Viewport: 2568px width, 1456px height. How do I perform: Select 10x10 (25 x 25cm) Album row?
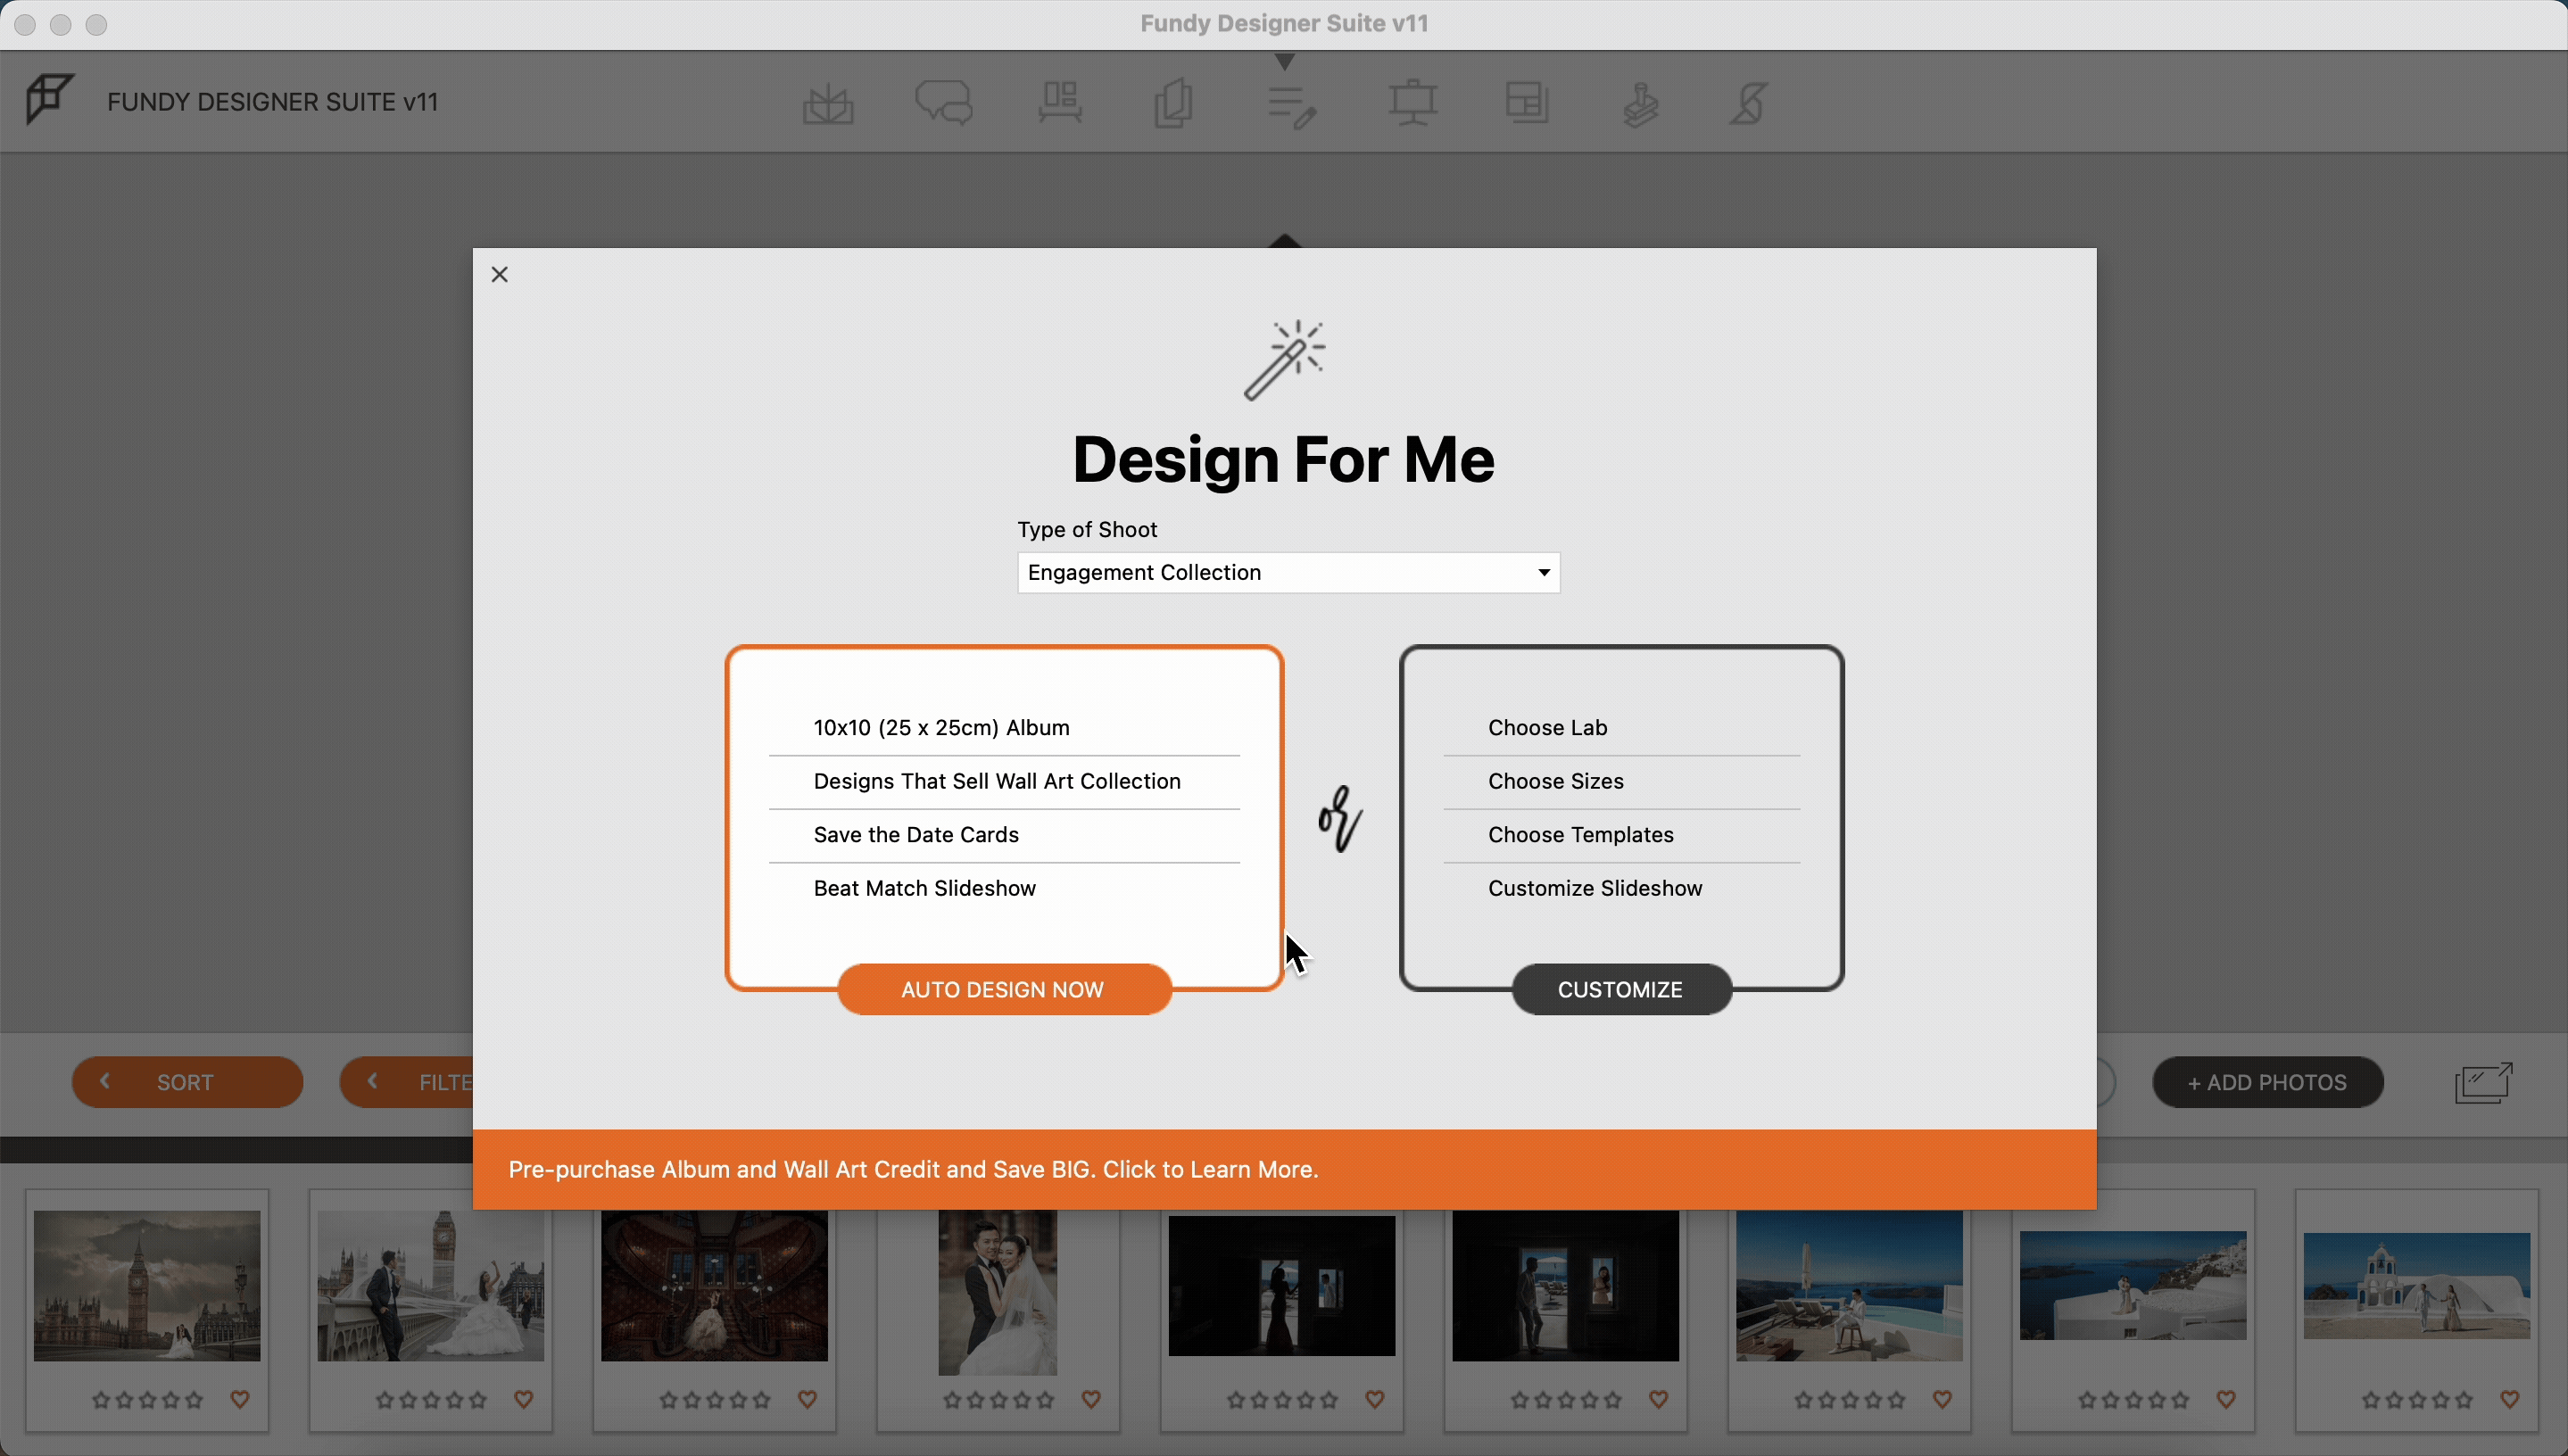[x=1004, y=728]
